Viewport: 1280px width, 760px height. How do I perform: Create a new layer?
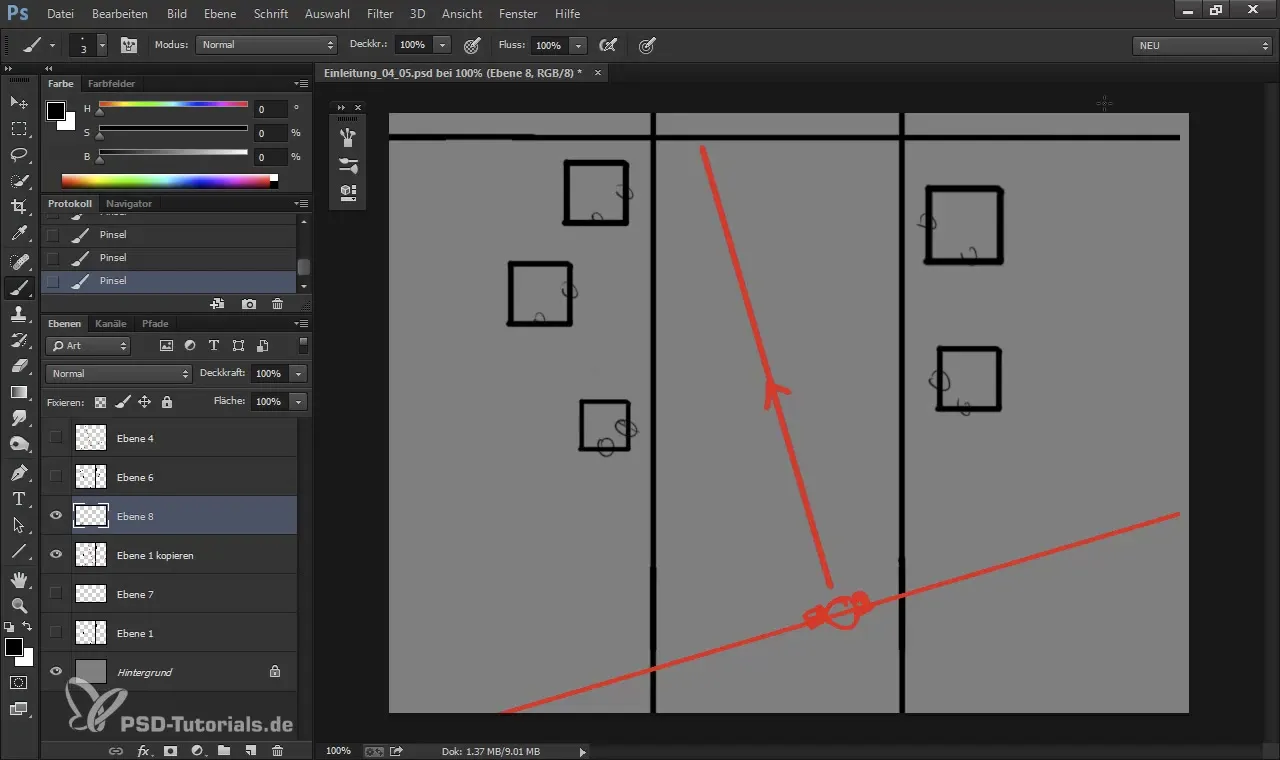(251, 750)
